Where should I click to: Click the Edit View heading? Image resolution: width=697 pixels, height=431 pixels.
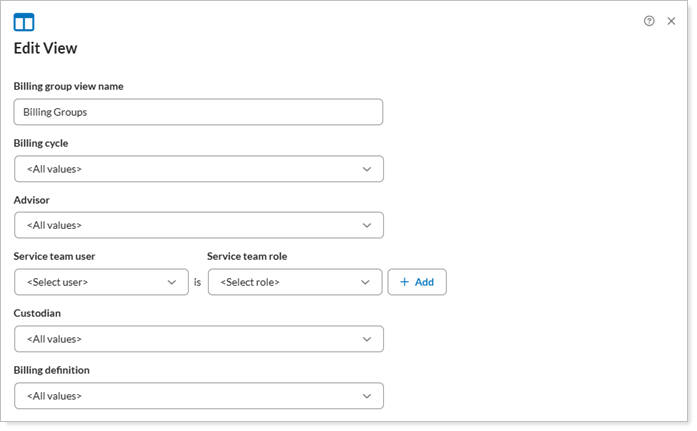(45, 48)
